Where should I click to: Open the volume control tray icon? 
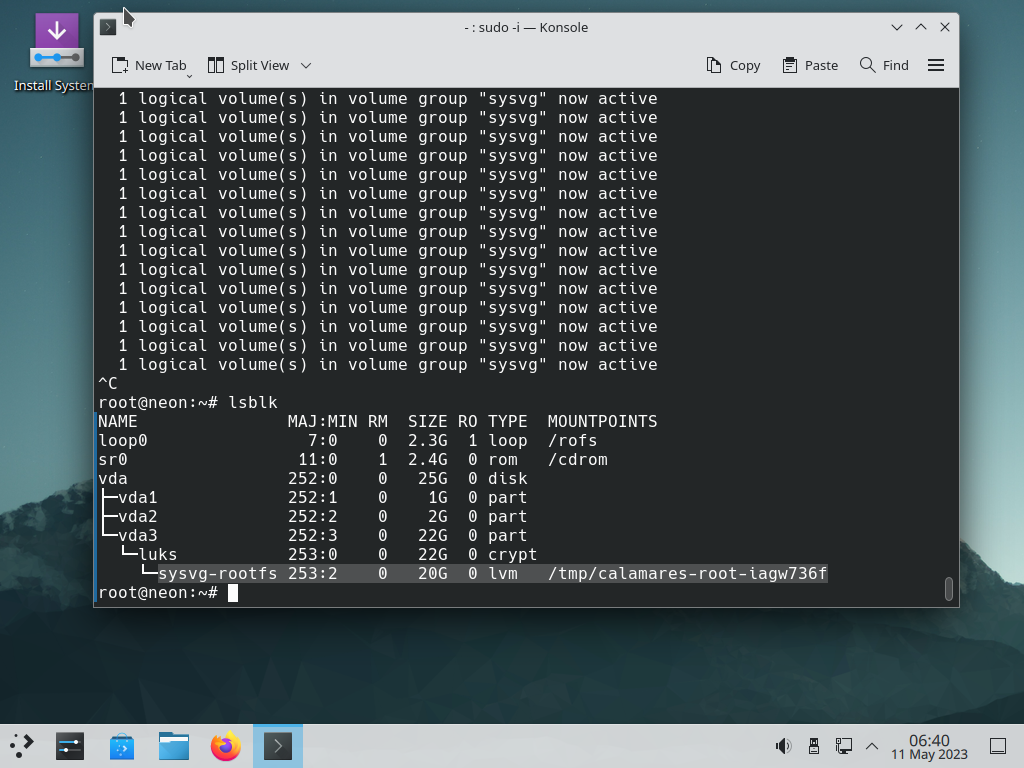(x=783, y=746)
